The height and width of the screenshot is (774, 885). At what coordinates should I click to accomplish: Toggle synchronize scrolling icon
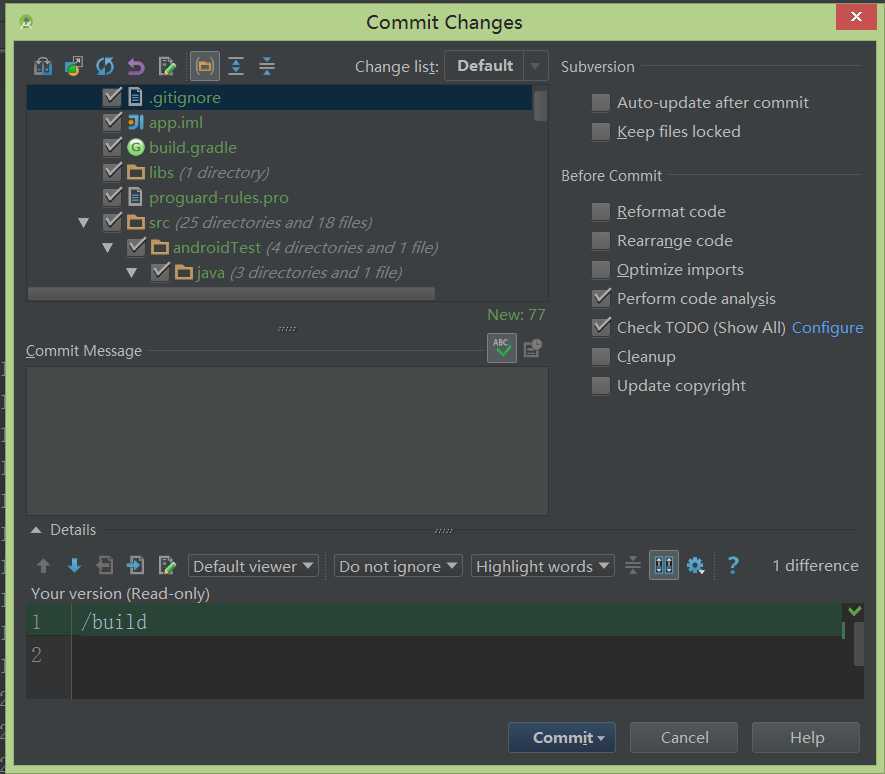(x=664, y=565)
